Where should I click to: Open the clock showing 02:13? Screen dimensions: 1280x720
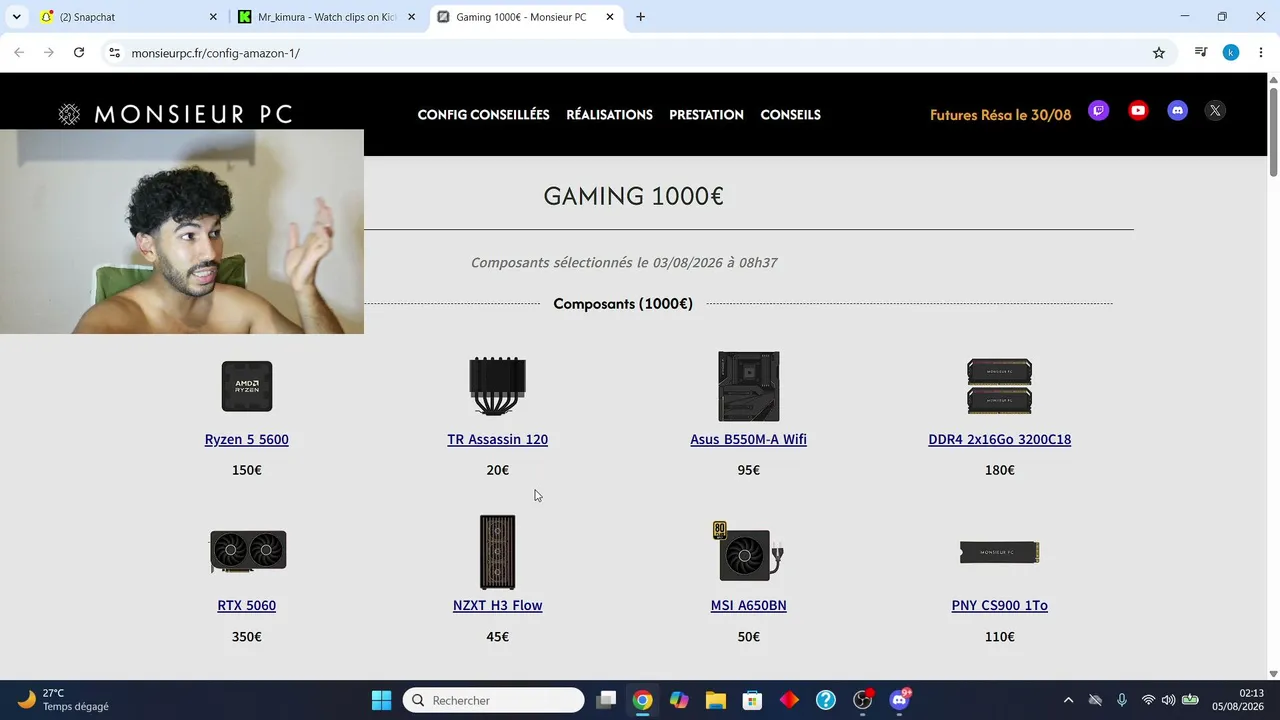(1238, 700)
